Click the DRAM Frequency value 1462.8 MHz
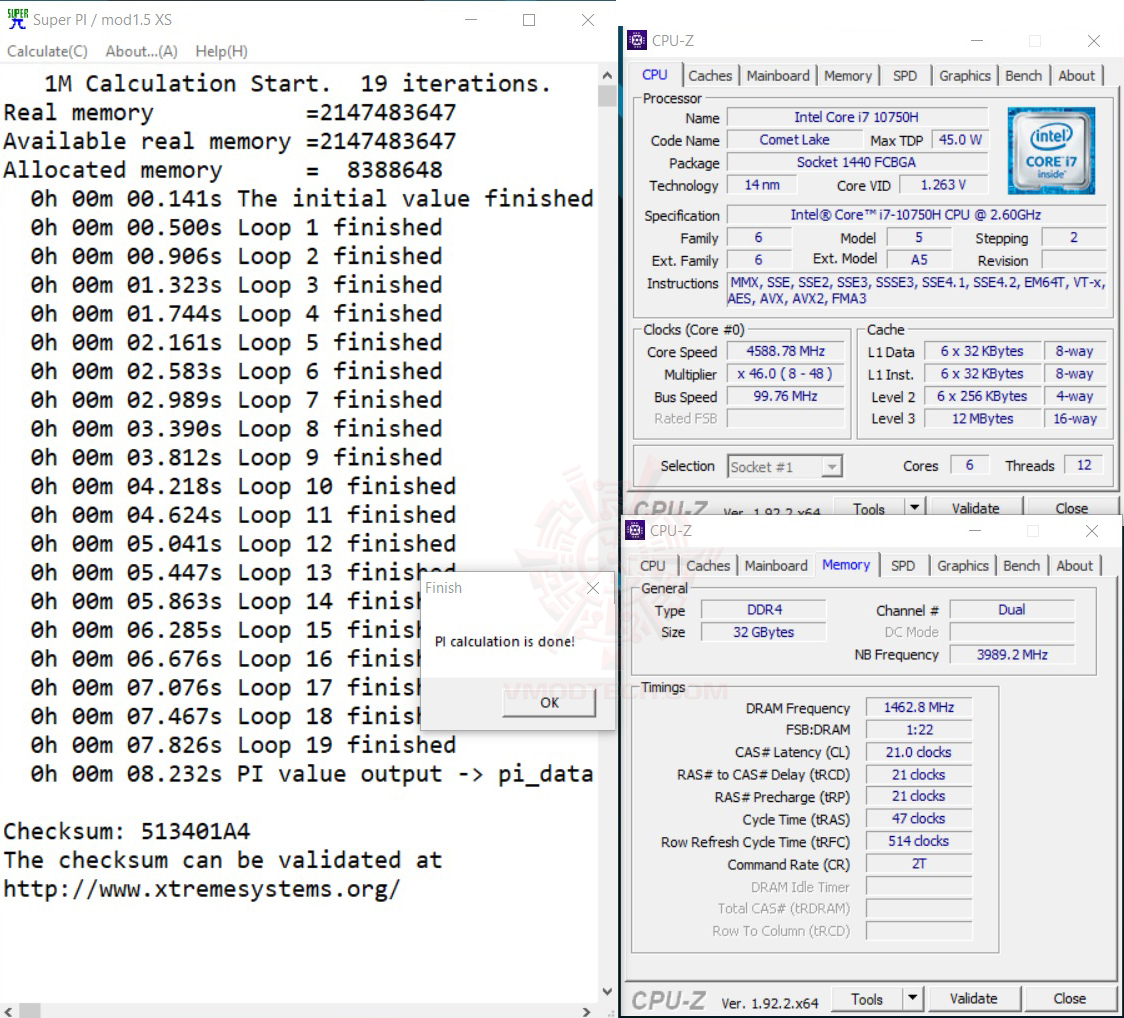The width and height of the screenshot is (1124, 1018). coord(918,708)
